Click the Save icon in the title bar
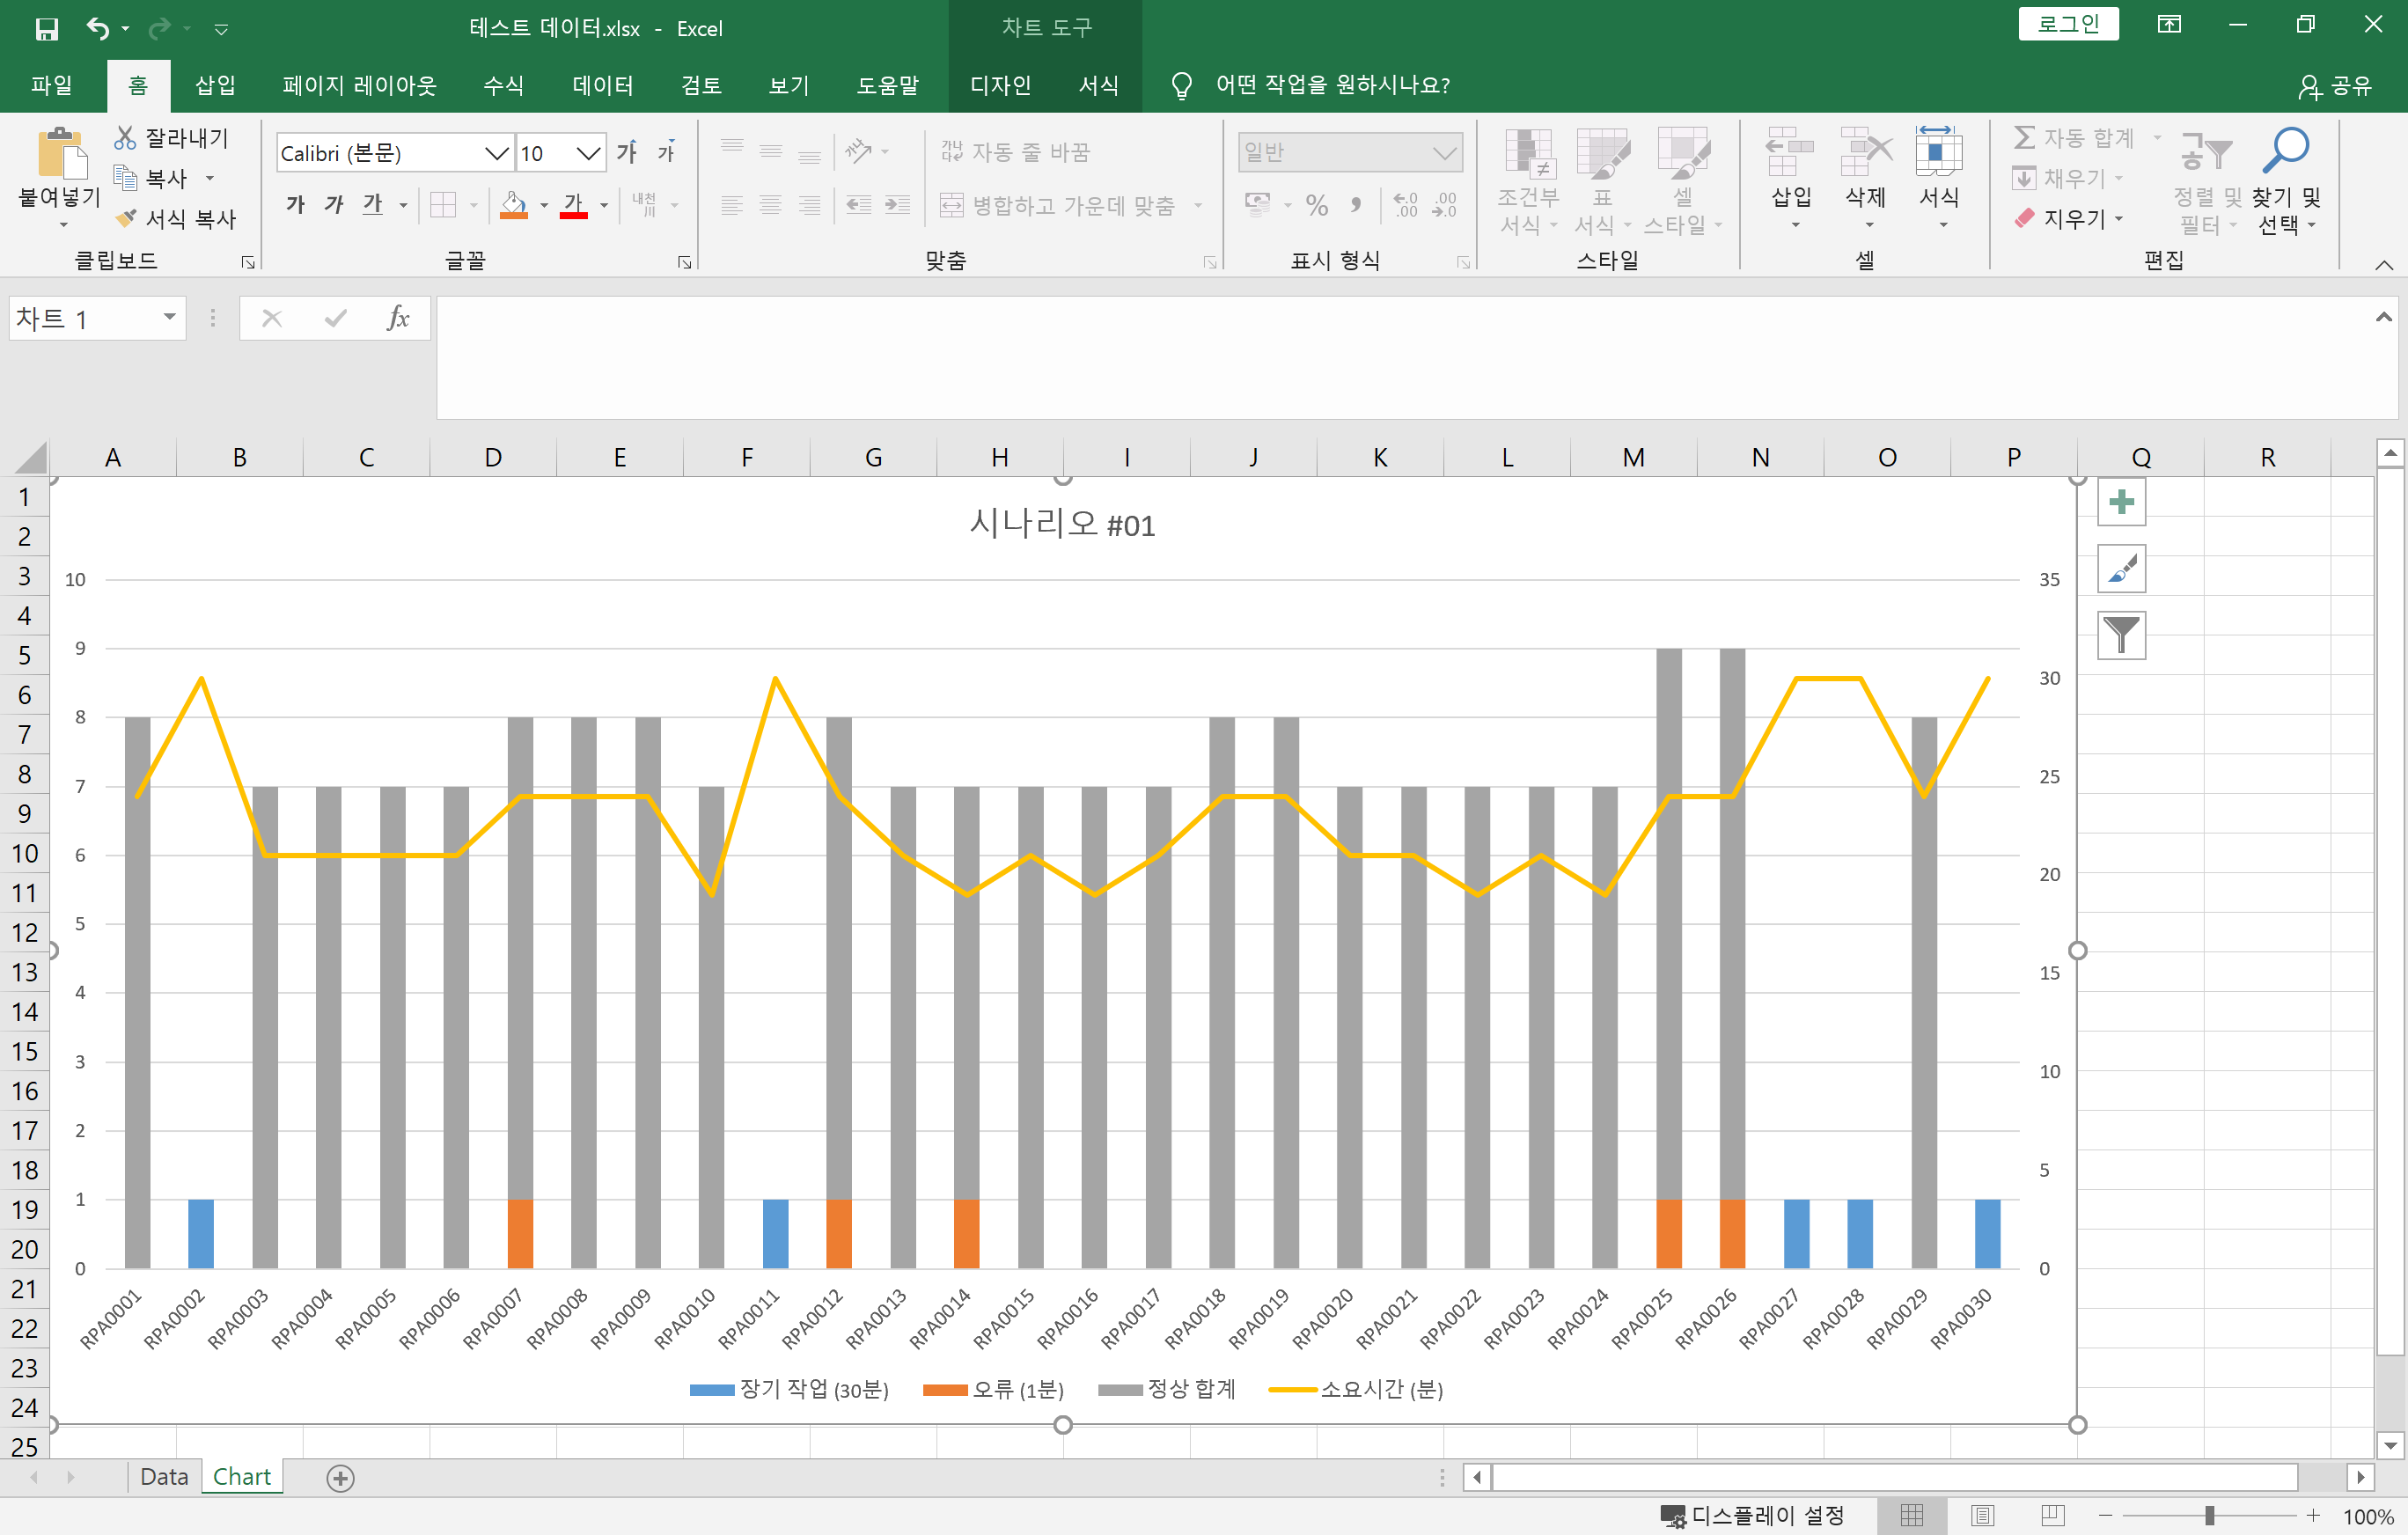Viewport: 2408px width, 1535px height. (x=46, y=28)
